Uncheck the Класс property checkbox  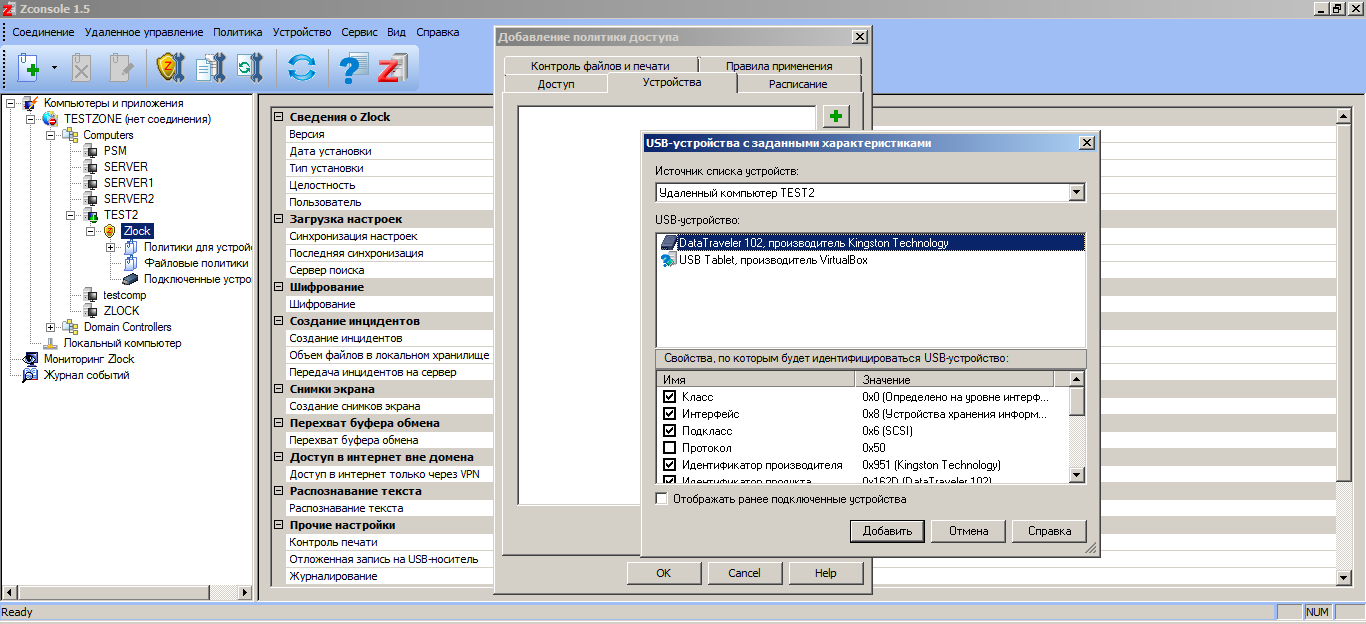(670, 397)
